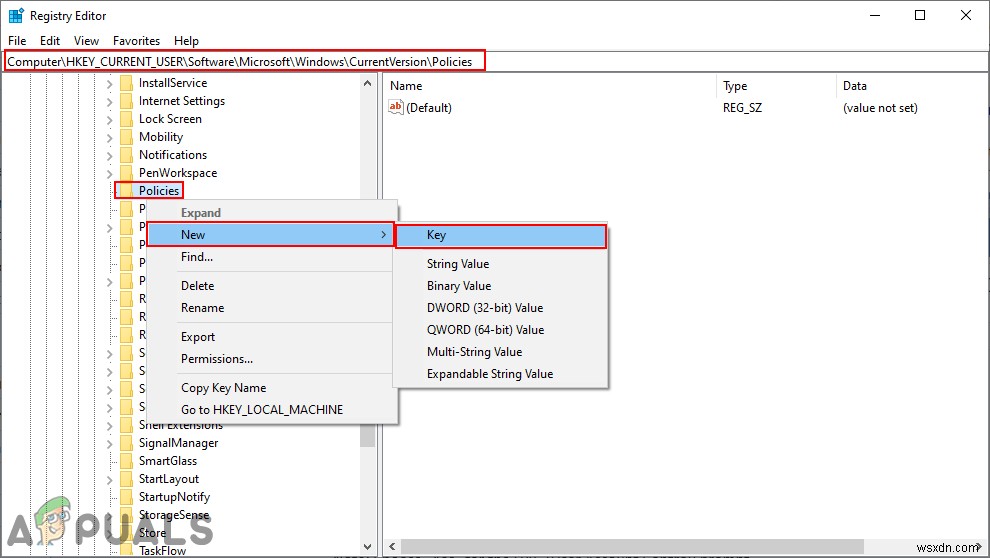Expand the SignalManager key

110,444
